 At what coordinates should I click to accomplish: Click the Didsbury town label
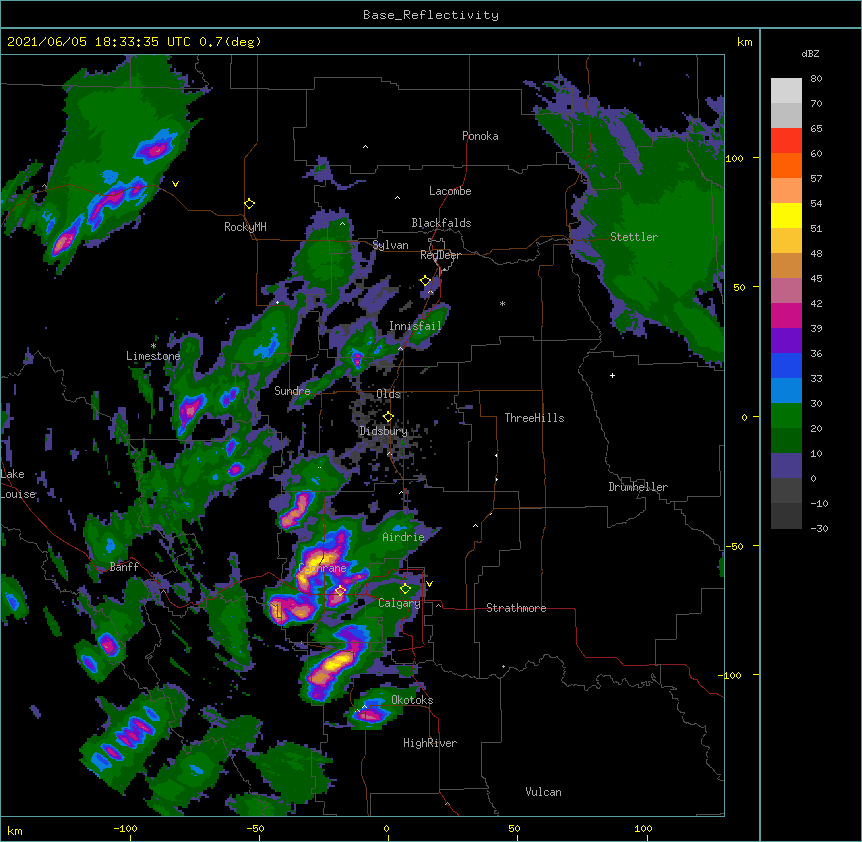click(383, 431)
